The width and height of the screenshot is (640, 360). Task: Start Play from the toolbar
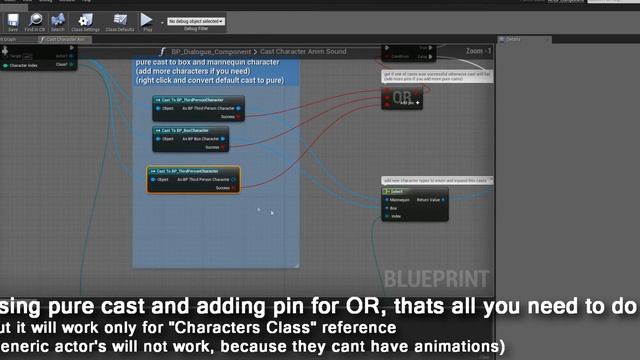(x=147, y=22)
